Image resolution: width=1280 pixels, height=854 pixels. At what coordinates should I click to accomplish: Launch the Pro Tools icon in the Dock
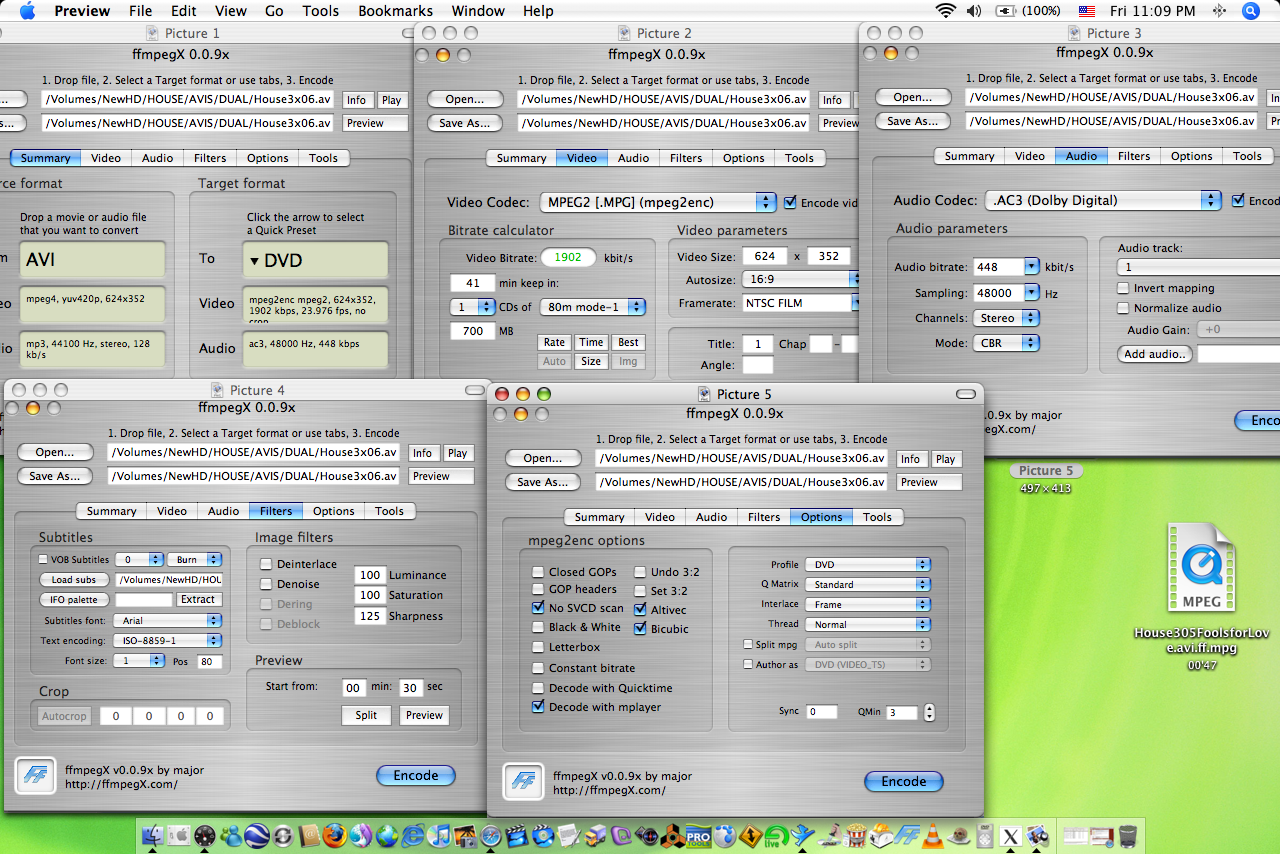697,834
